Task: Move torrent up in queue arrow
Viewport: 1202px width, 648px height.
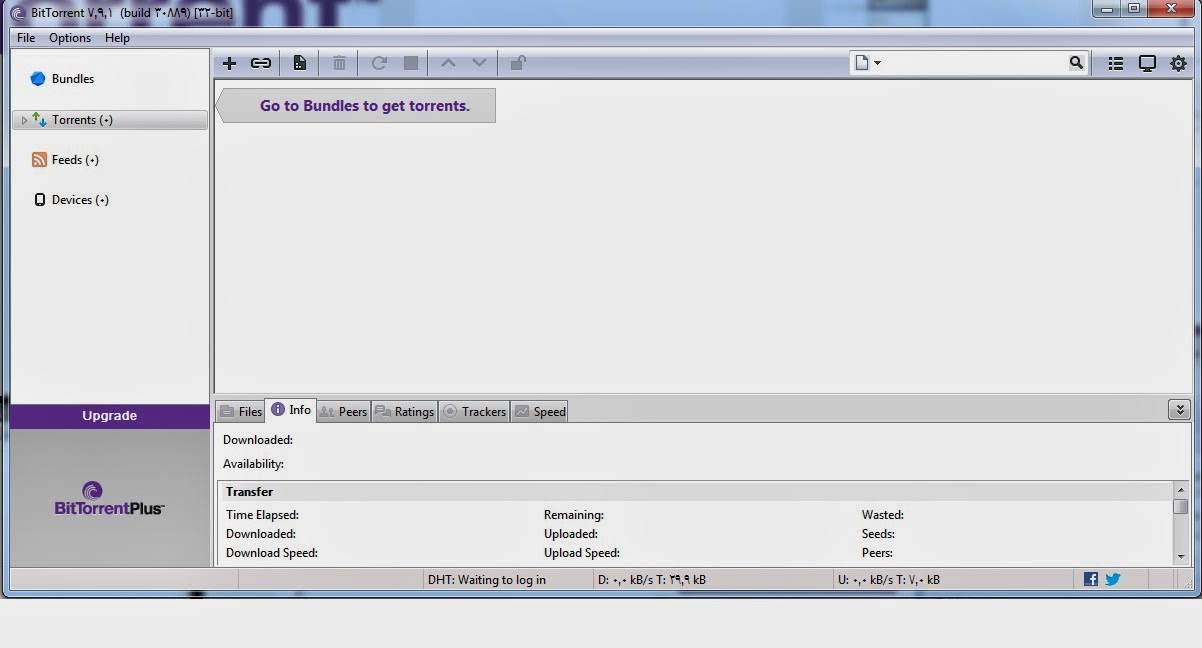Action: pos(448,63)
